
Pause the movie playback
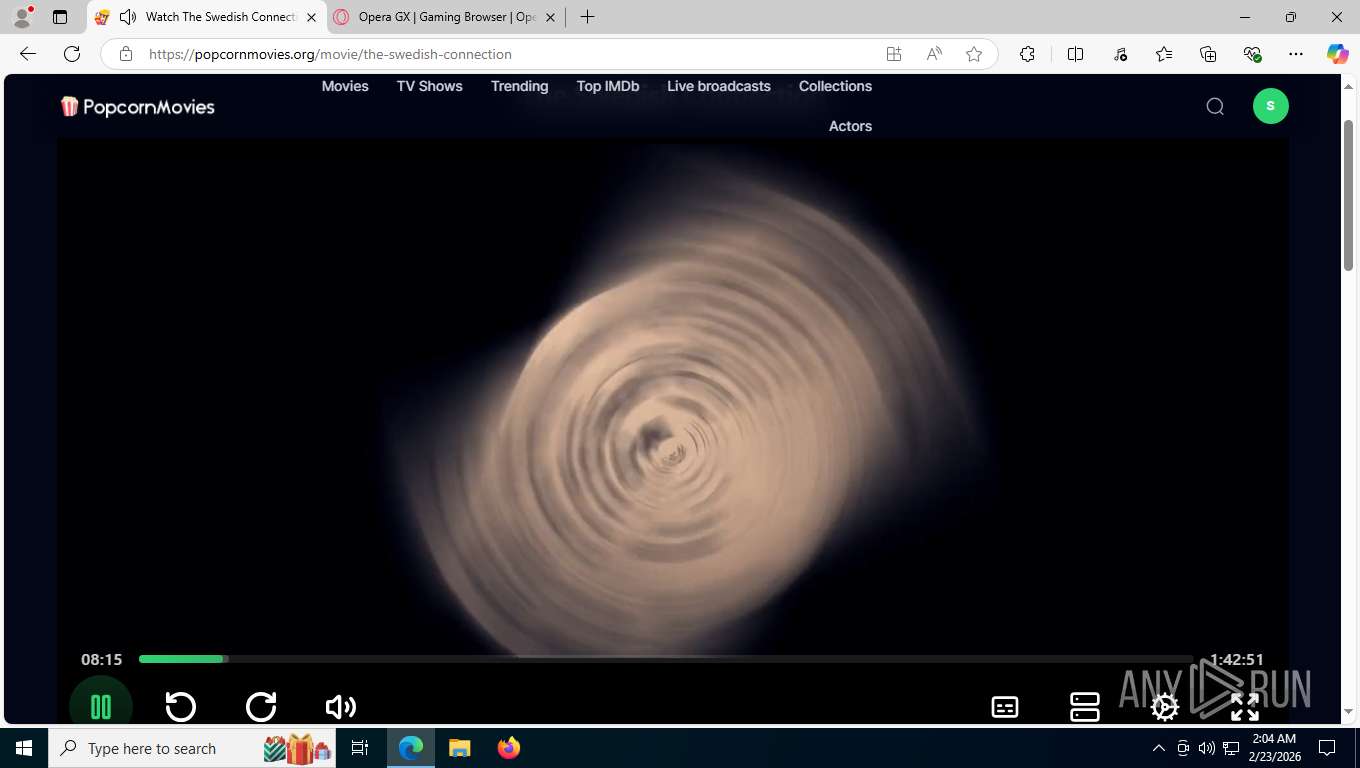point(101,707)
